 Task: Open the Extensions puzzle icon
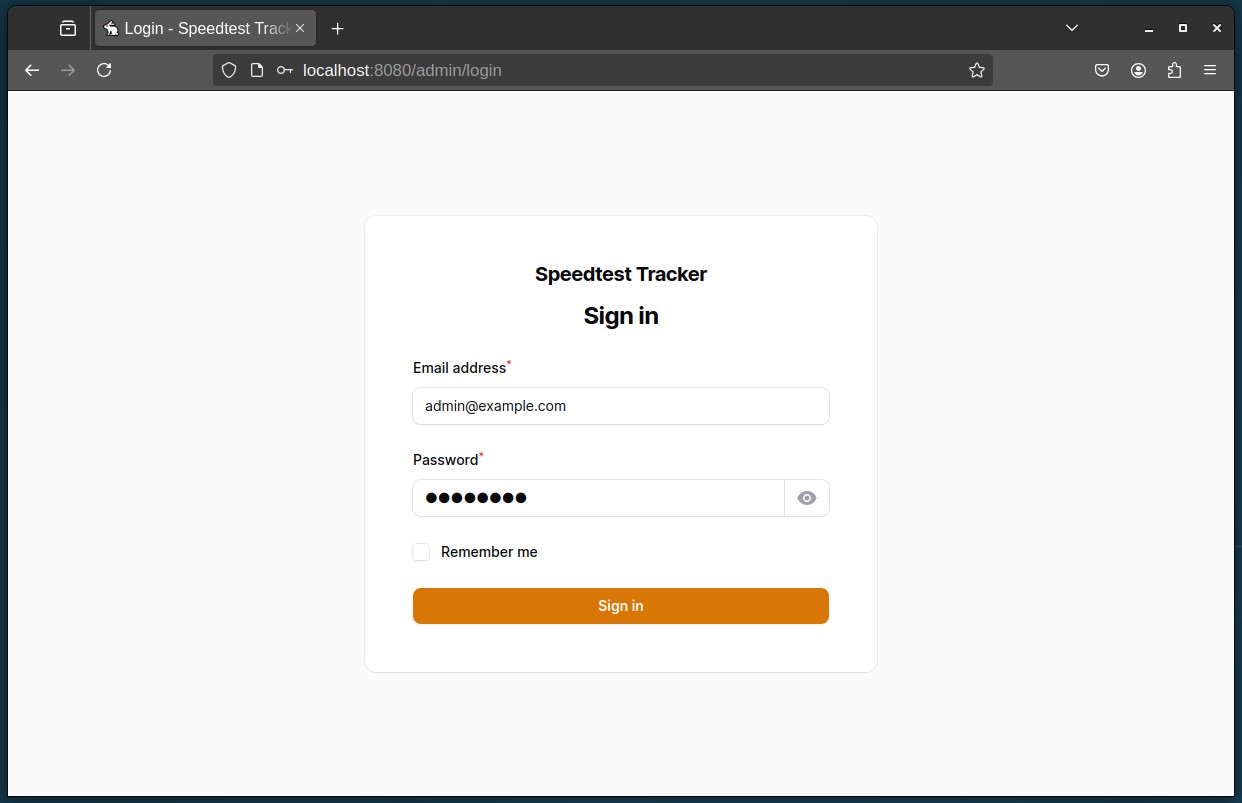coord(1174,70)
